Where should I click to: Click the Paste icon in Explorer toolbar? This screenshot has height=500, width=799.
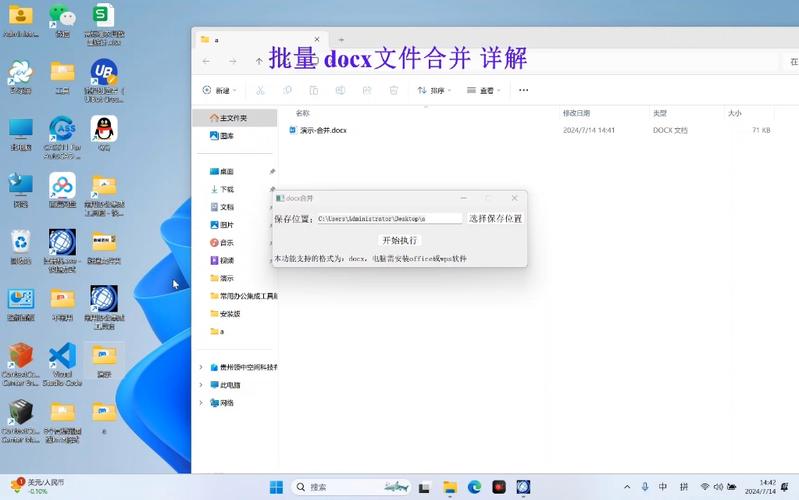coord(314,90)
